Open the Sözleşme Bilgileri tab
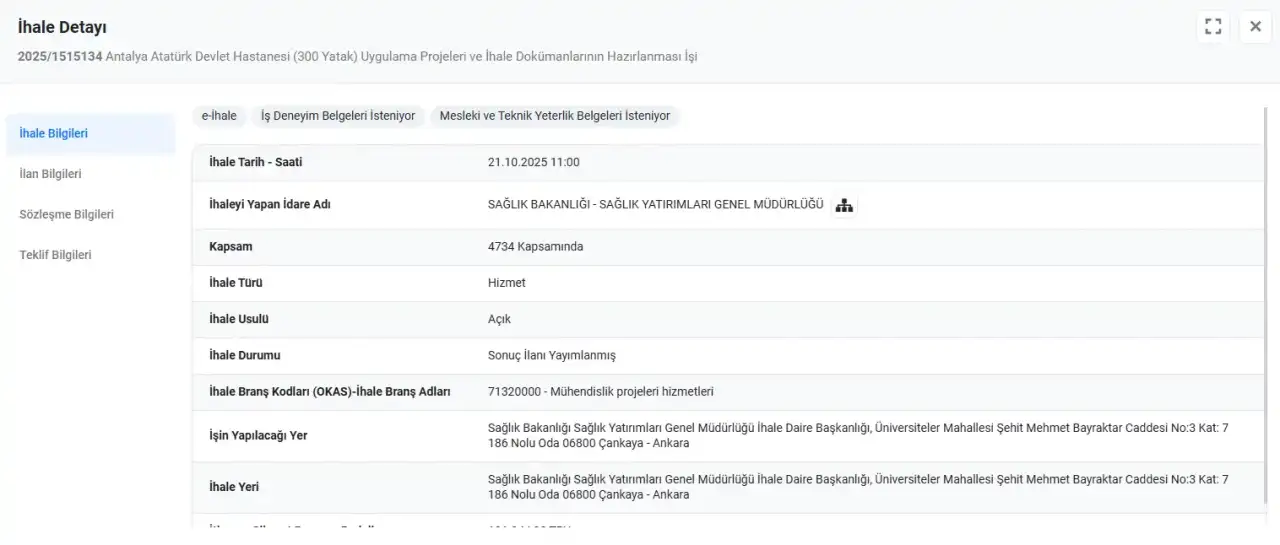 tap(67, 215)
